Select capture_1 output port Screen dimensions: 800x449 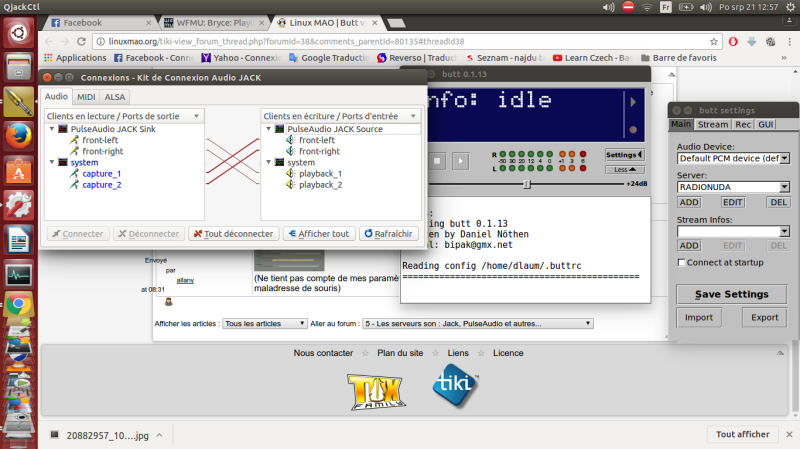[102, 173]
